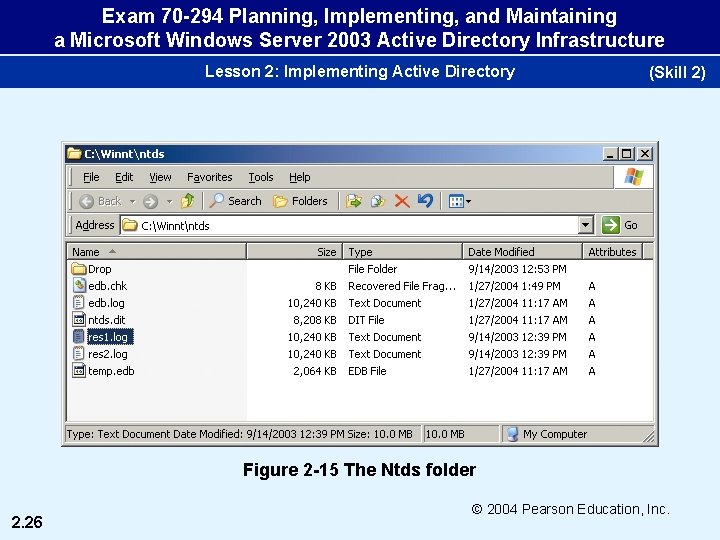Select the ntds.dit file name
Image resolution: width=720 pixels, height=540 pixels.
pos(107,320)
